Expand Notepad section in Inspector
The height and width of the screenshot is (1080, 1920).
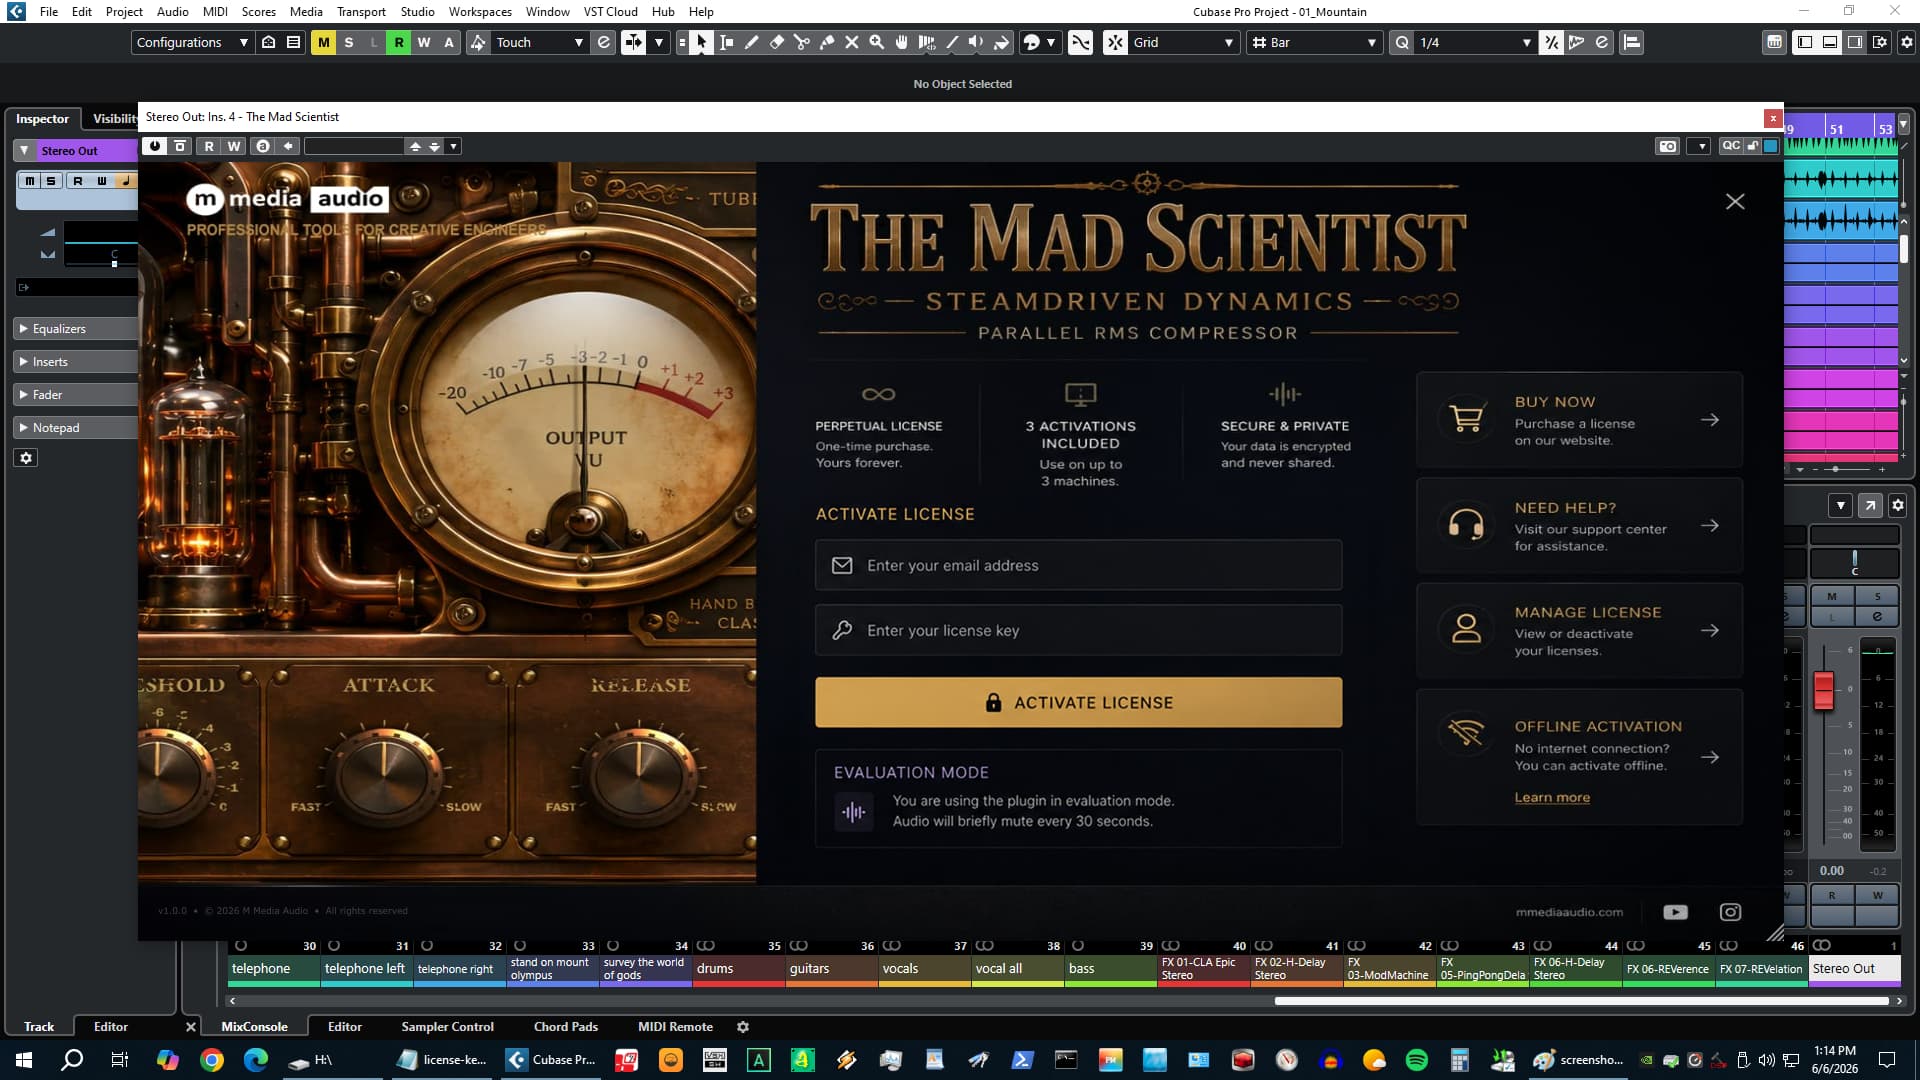point(76,427)
